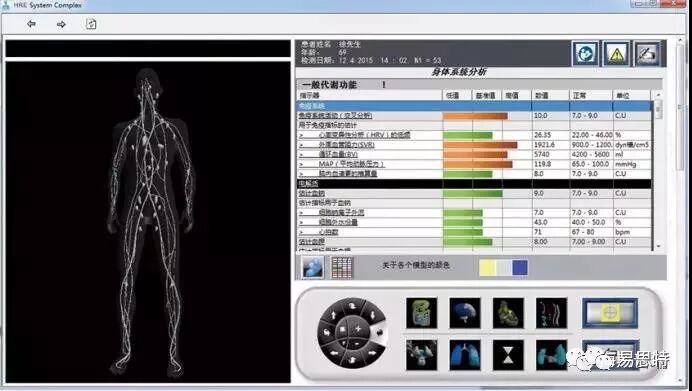
Task: Pick the light gray model color swatch
Action: tap(504, 267)
